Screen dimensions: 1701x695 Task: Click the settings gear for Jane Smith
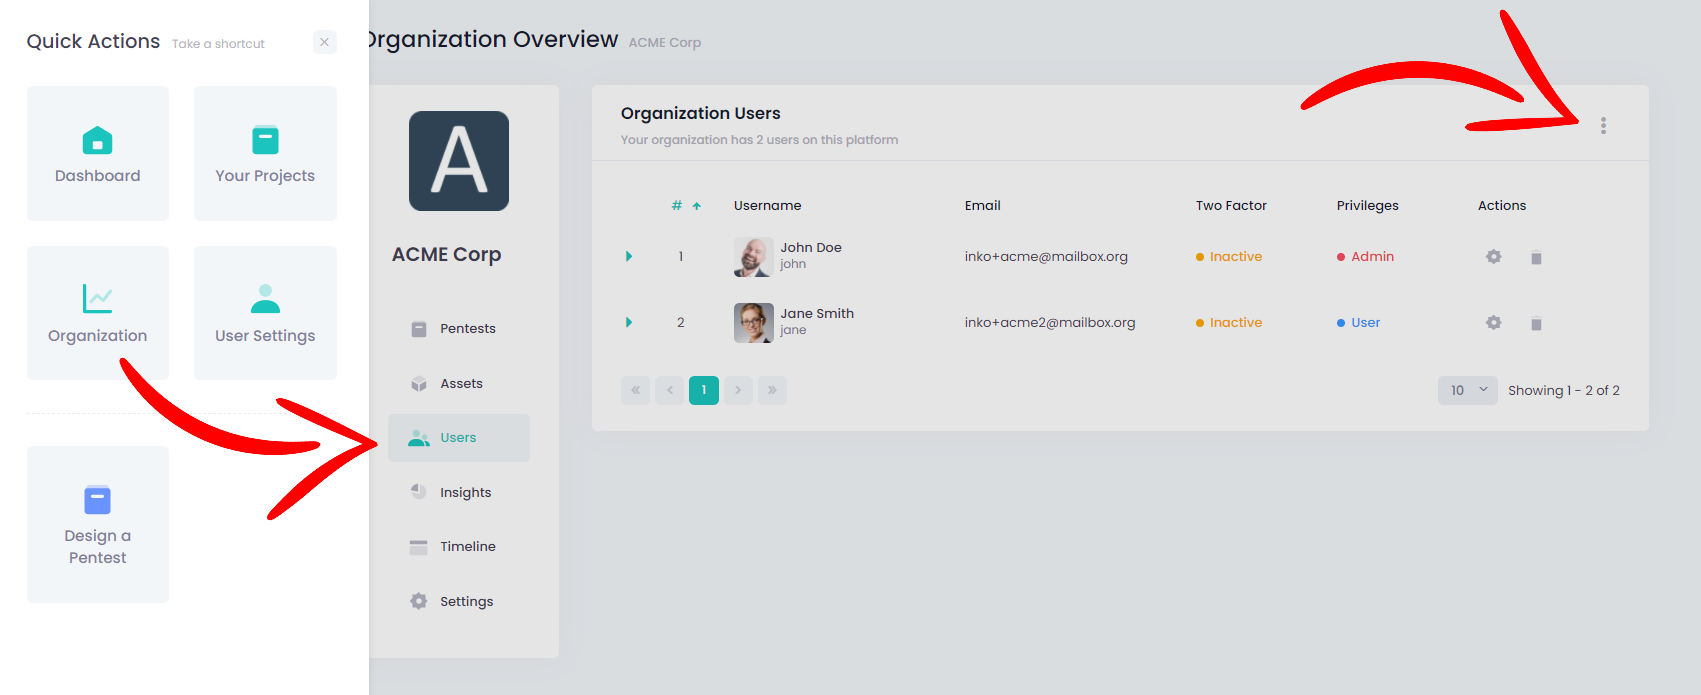[1493, 323]
